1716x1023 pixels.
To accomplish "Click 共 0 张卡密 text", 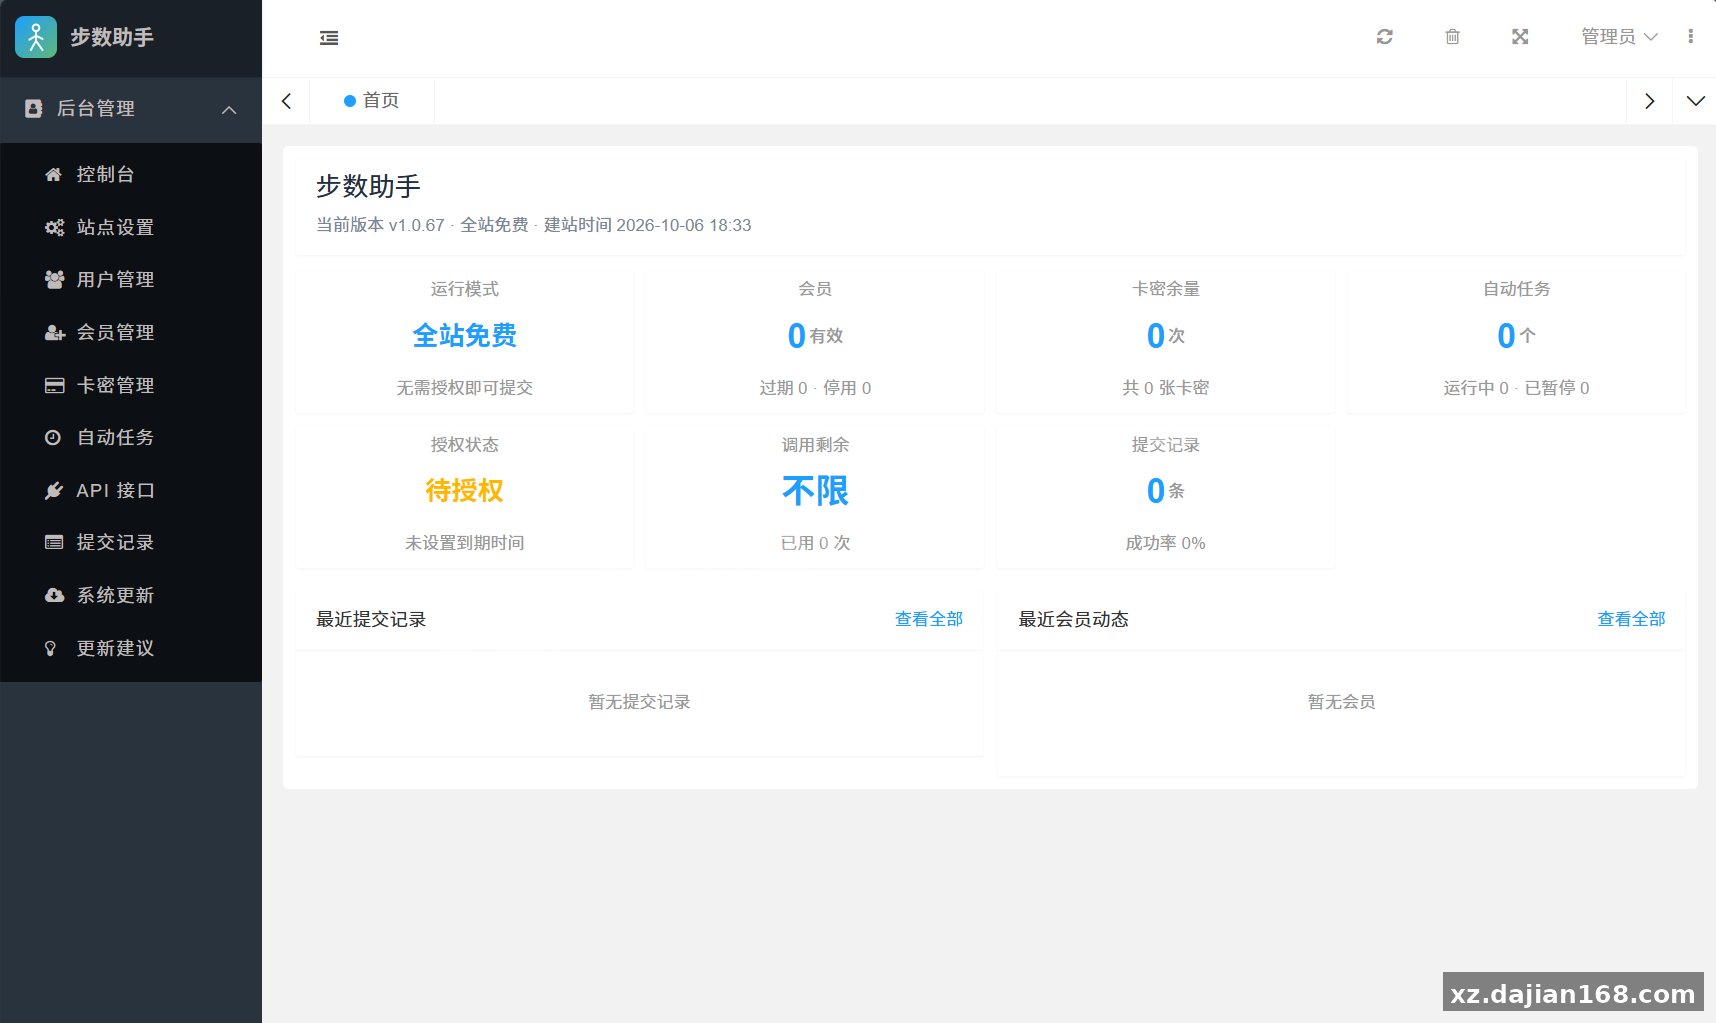I will point(1165,387).
